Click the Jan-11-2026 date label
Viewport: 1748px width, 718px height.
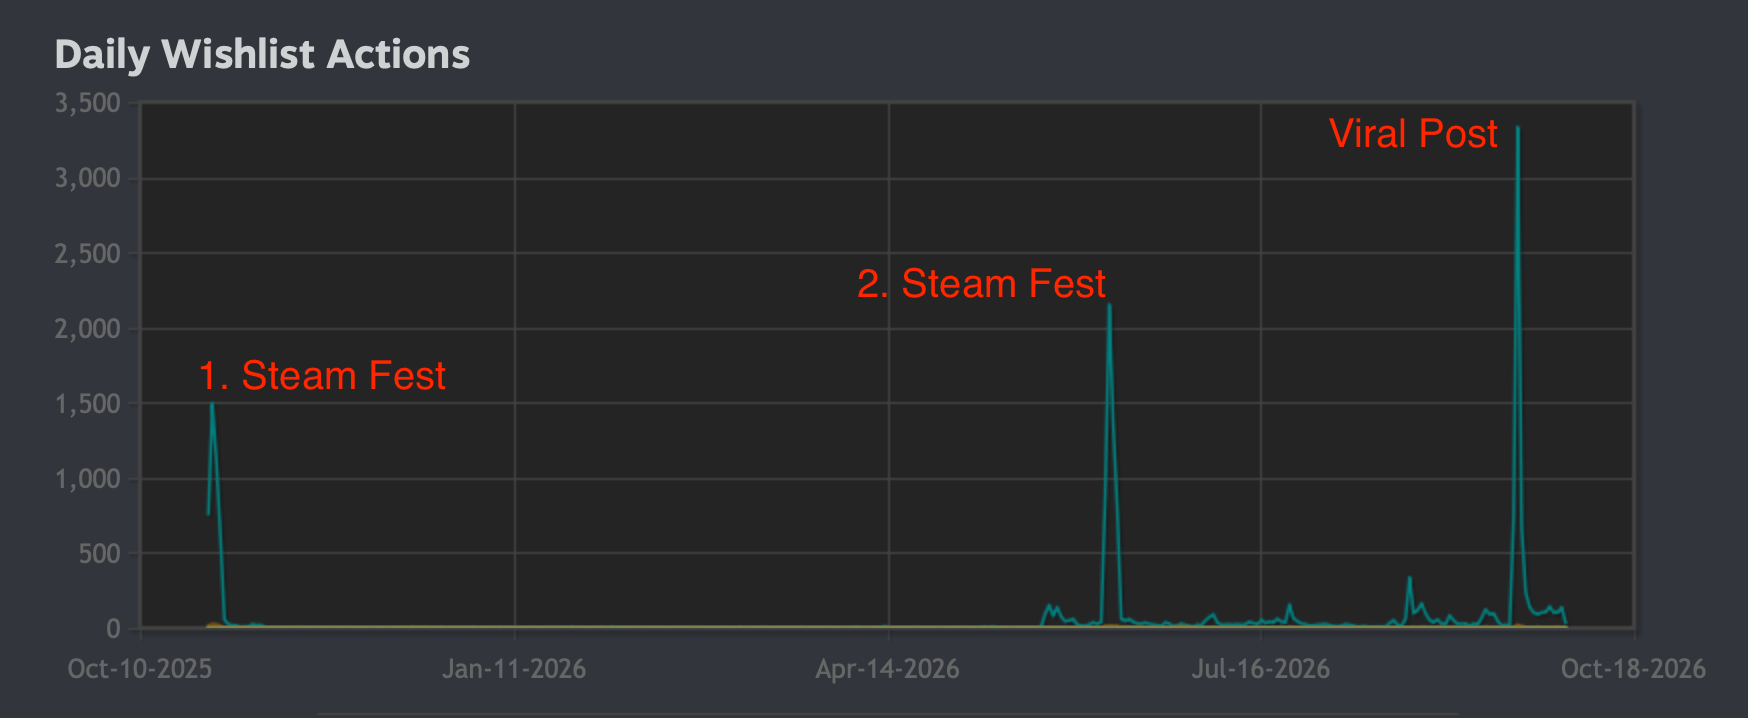(514, 668)
